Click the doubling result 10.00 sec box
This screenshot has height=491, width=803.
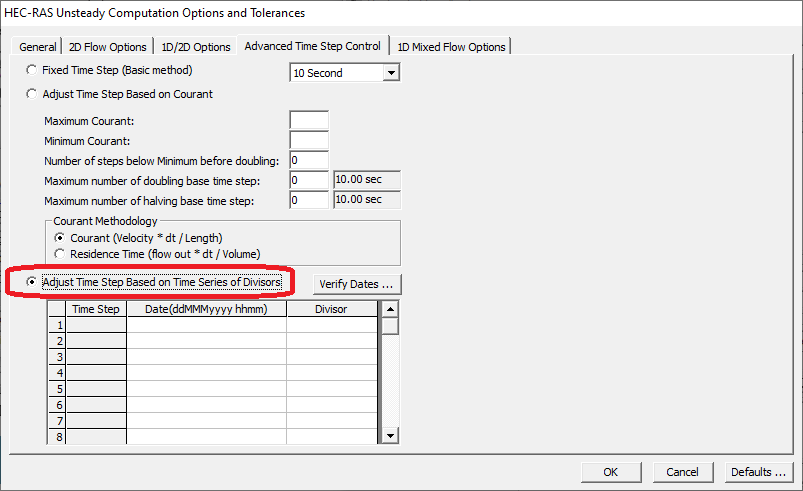click(x=367, y=180)
